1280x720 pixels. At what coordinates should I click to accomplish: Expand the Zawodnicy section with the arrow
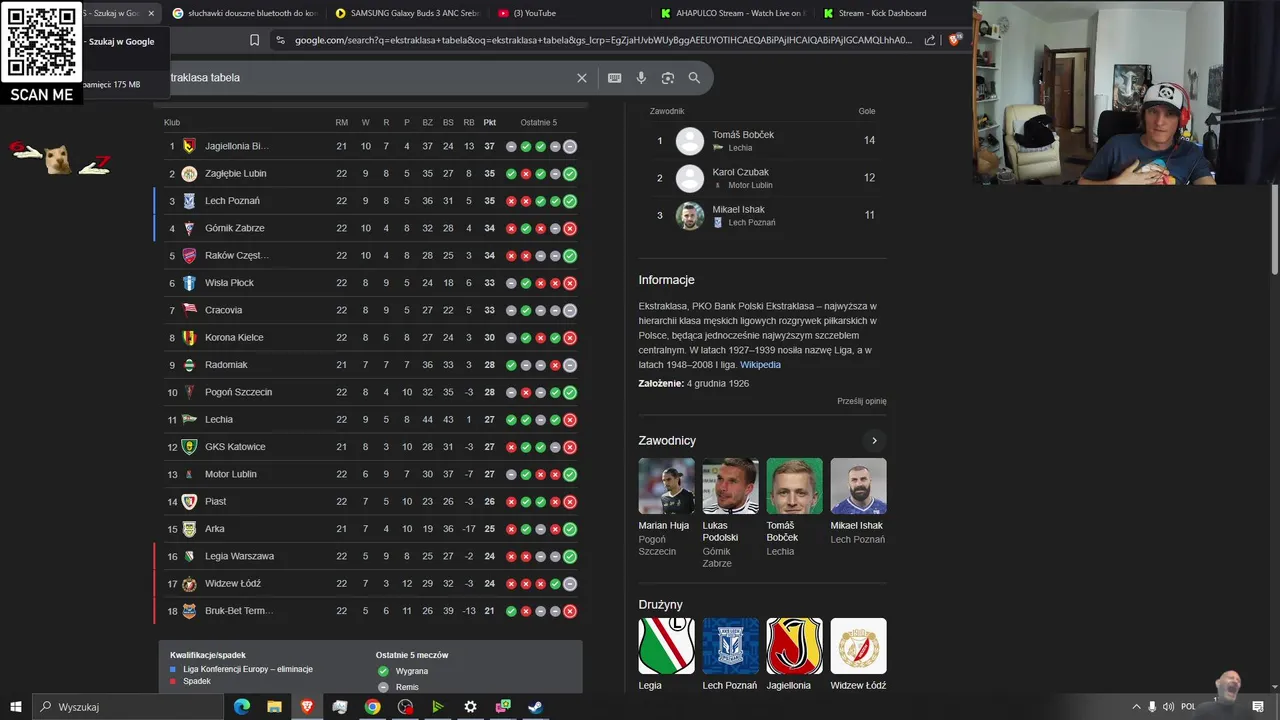(x=874, y=441)
